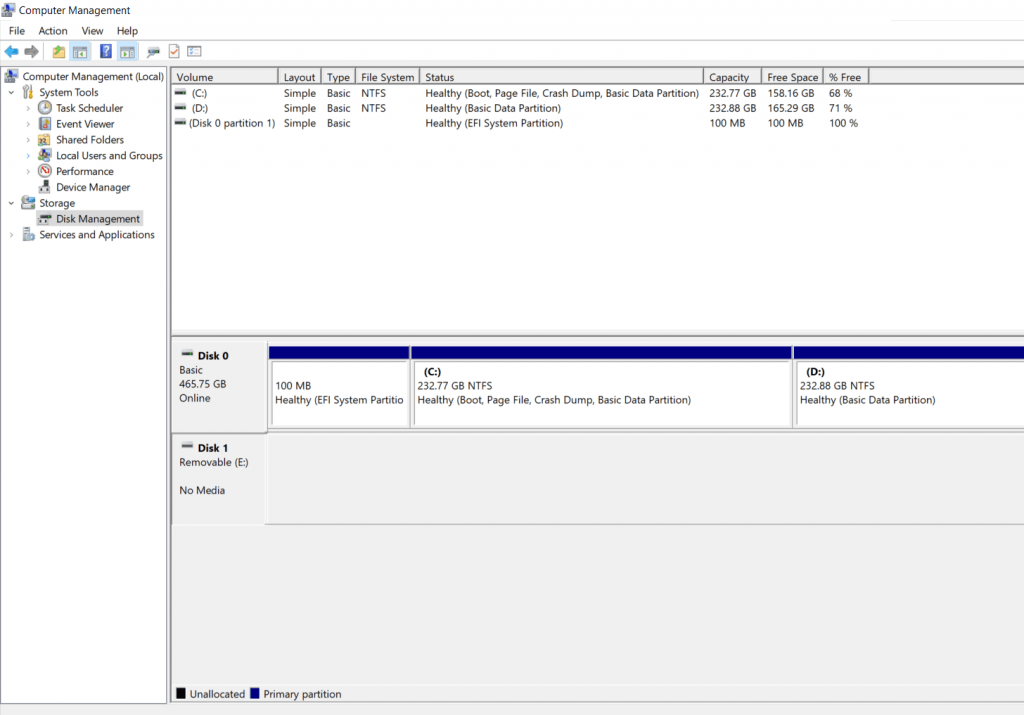Click the up one level folder toolbar icon

(x=59, y=51)
